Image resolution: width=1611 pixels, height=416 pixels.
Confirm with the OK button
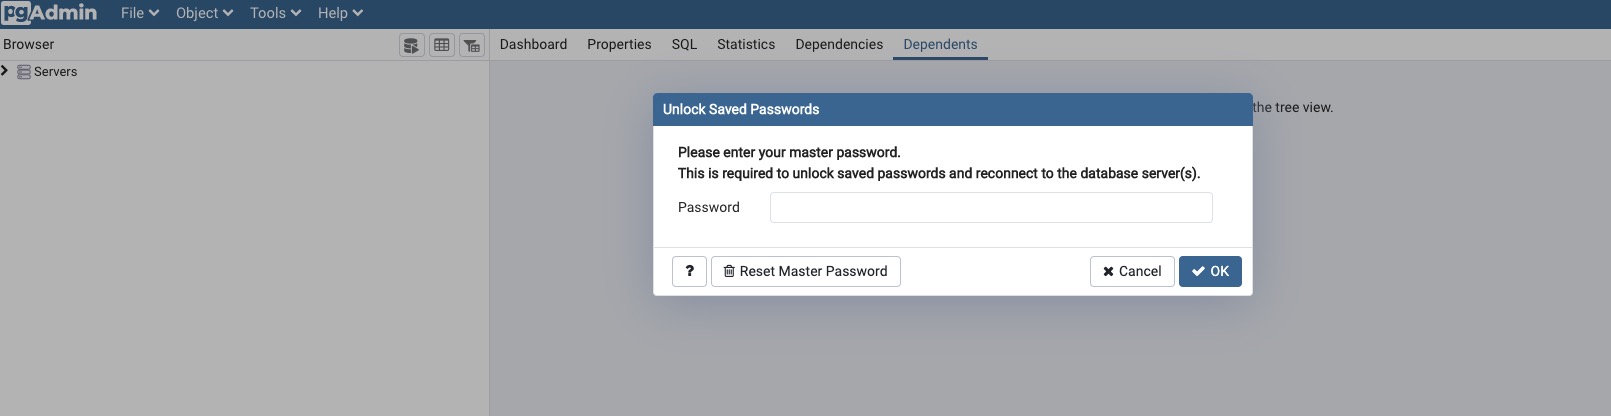[1210, 271]
